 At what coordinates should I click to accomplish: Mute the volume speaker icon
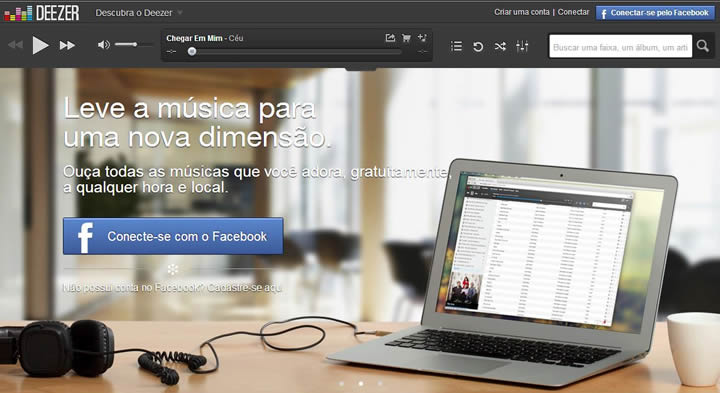[x=104, y=45]
